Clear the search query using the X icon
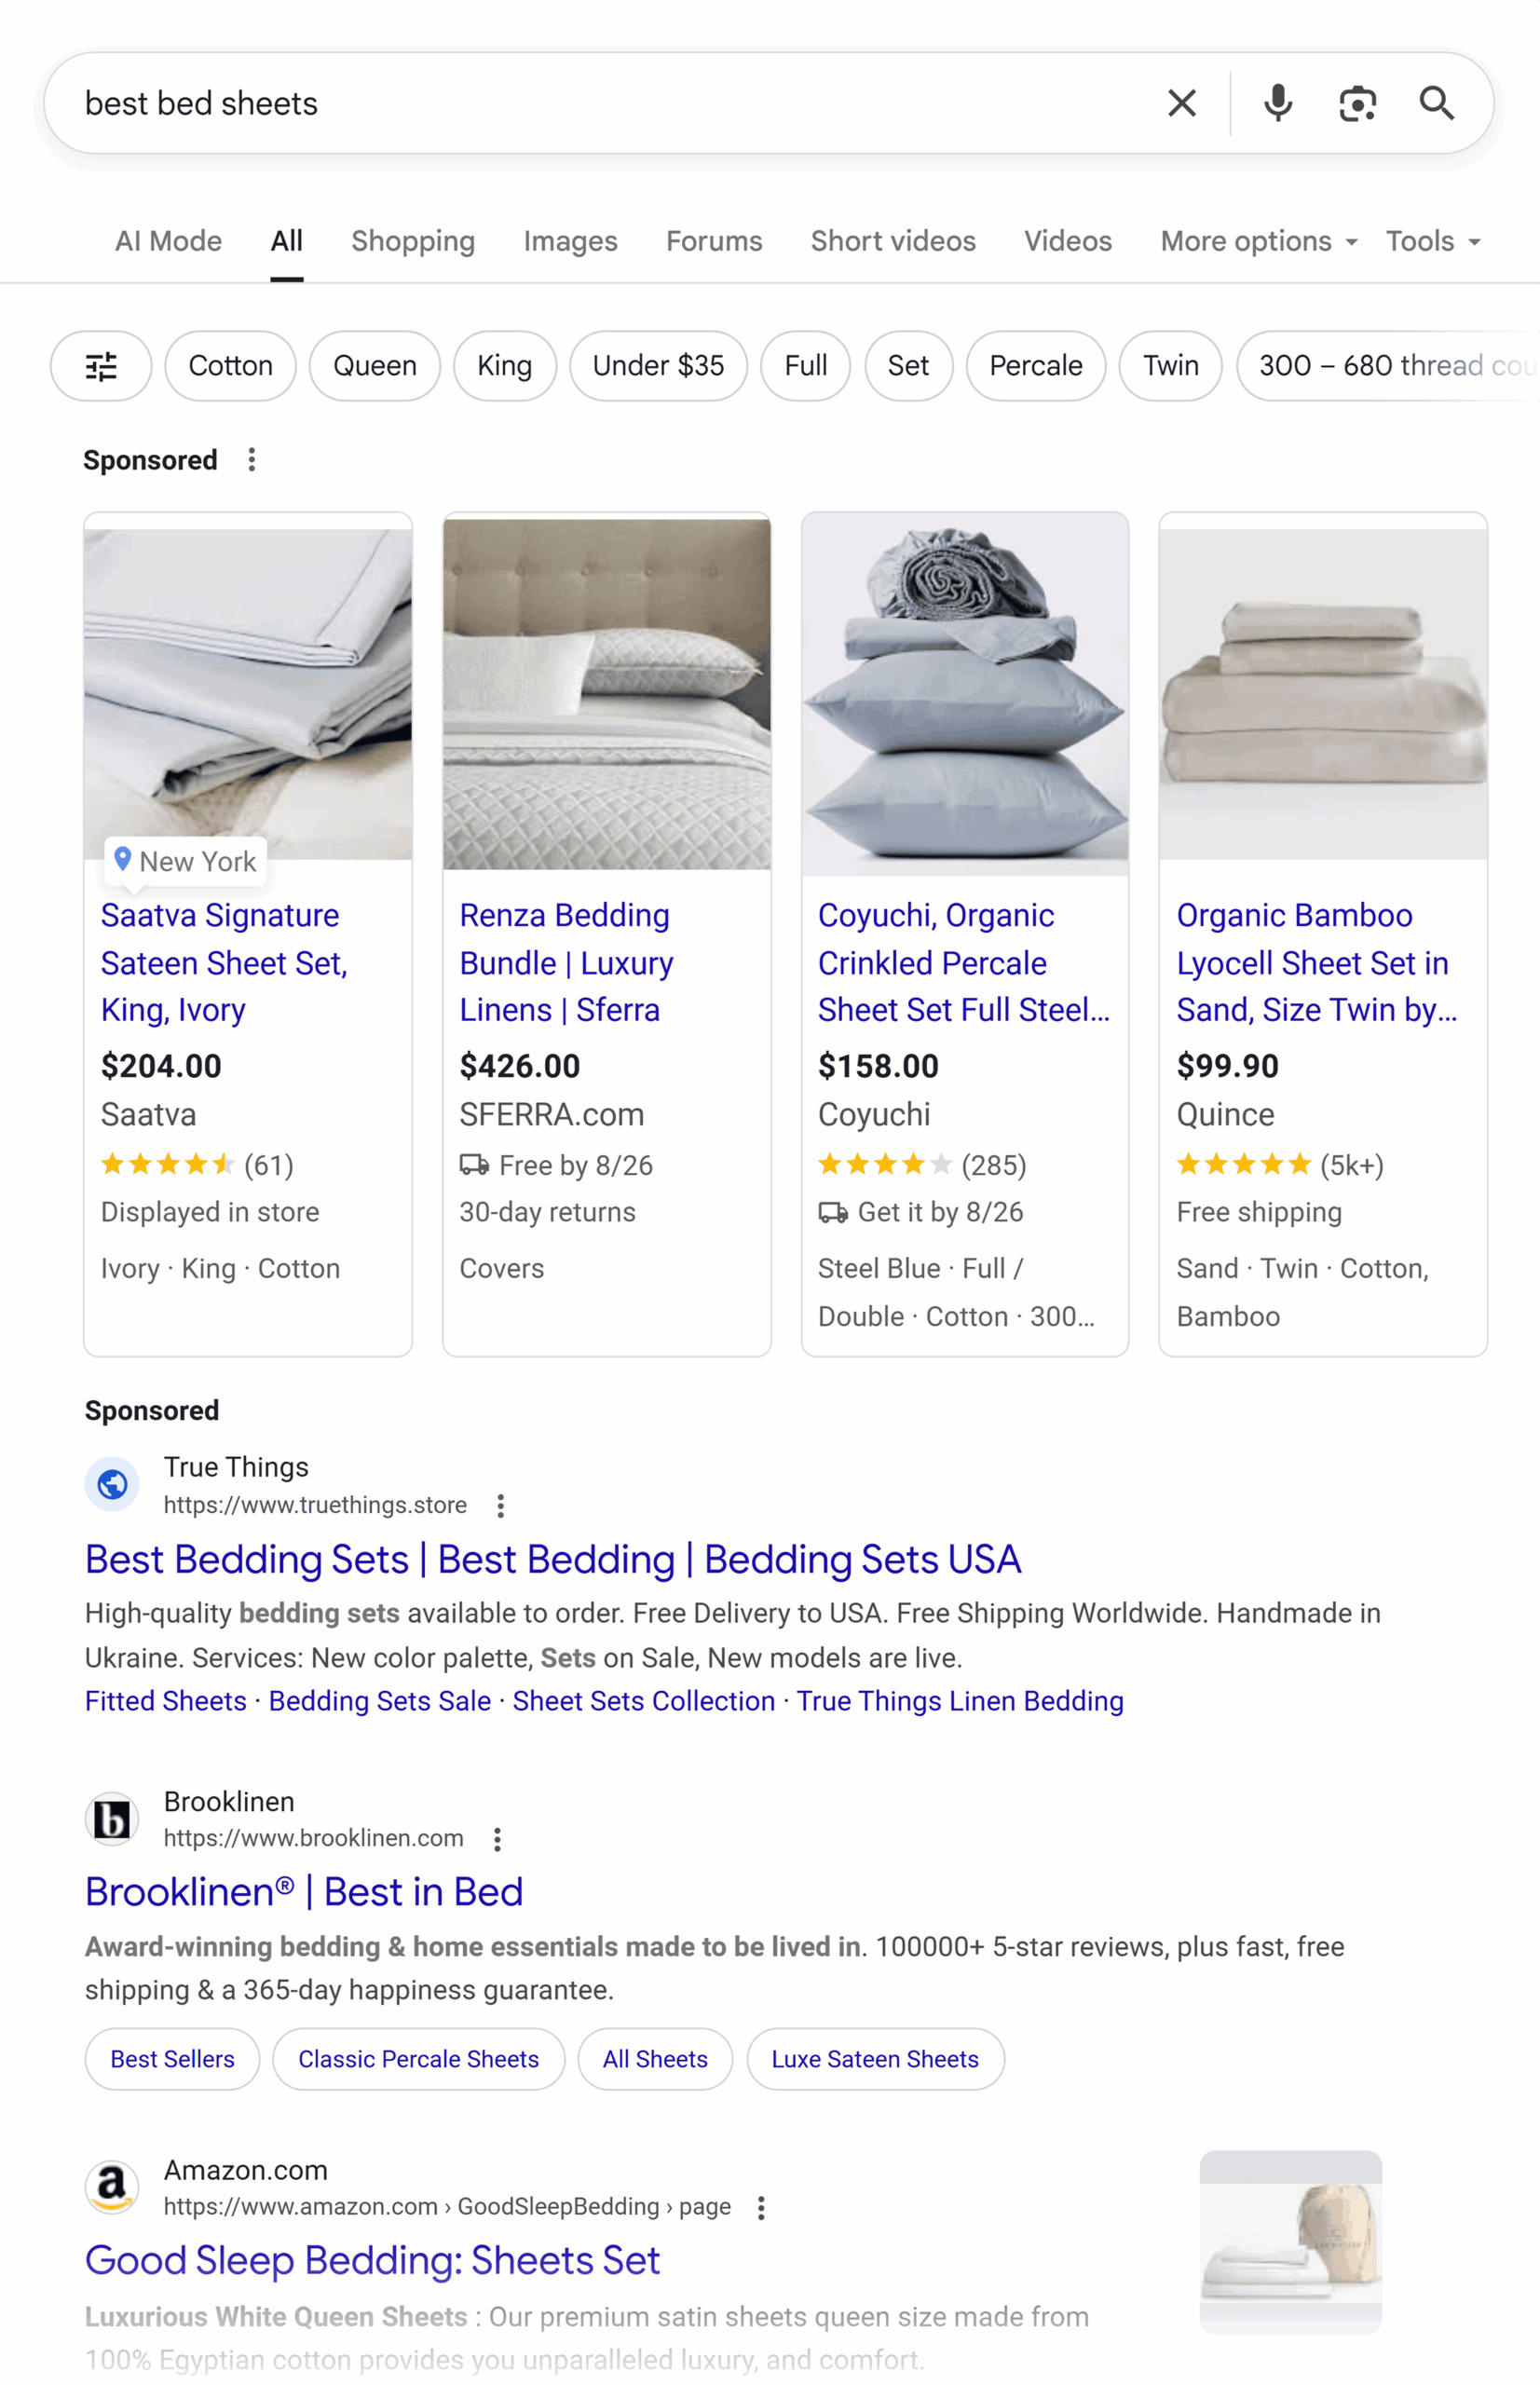The image size is (1540, 2385). tap(1182, 103)
